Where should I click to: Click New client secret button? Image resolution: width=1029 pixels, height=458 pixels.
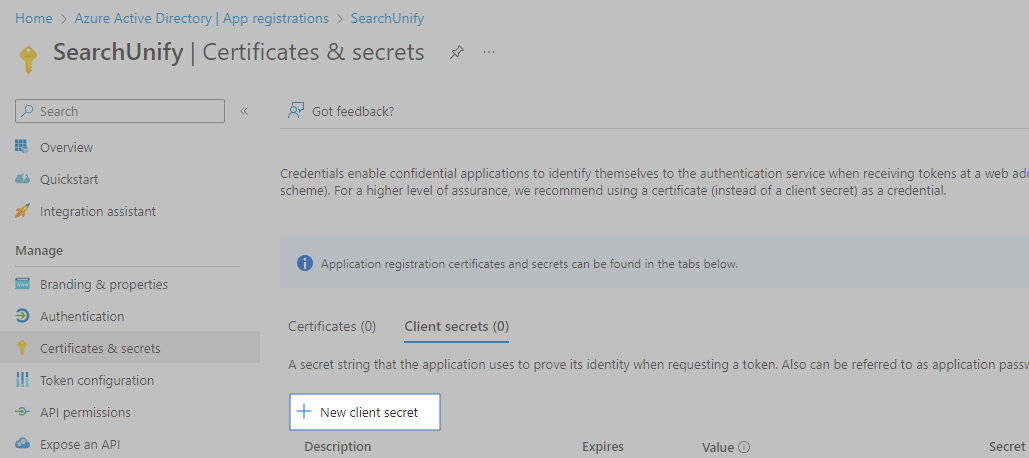[x=365, y=412]
